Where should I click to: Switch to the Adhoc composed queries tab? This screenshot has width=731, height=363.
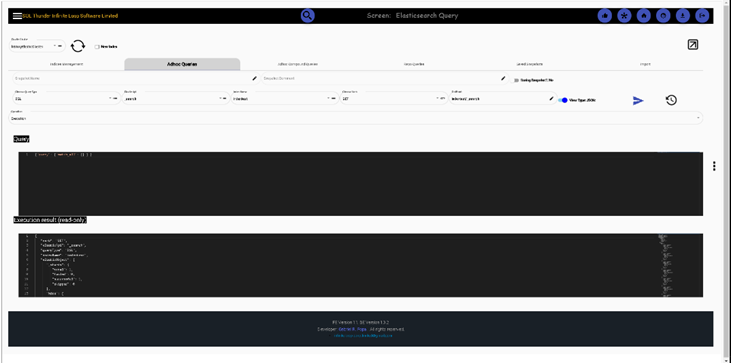[298, 64]
